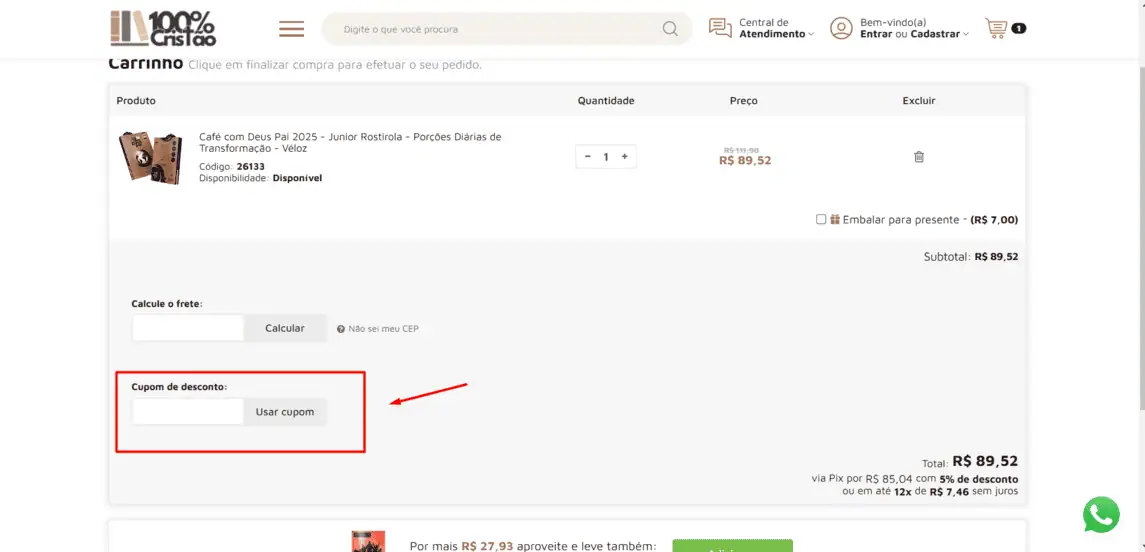Open the shopping cart icon
1145x552 pixels.
click(x=995, y=28)
